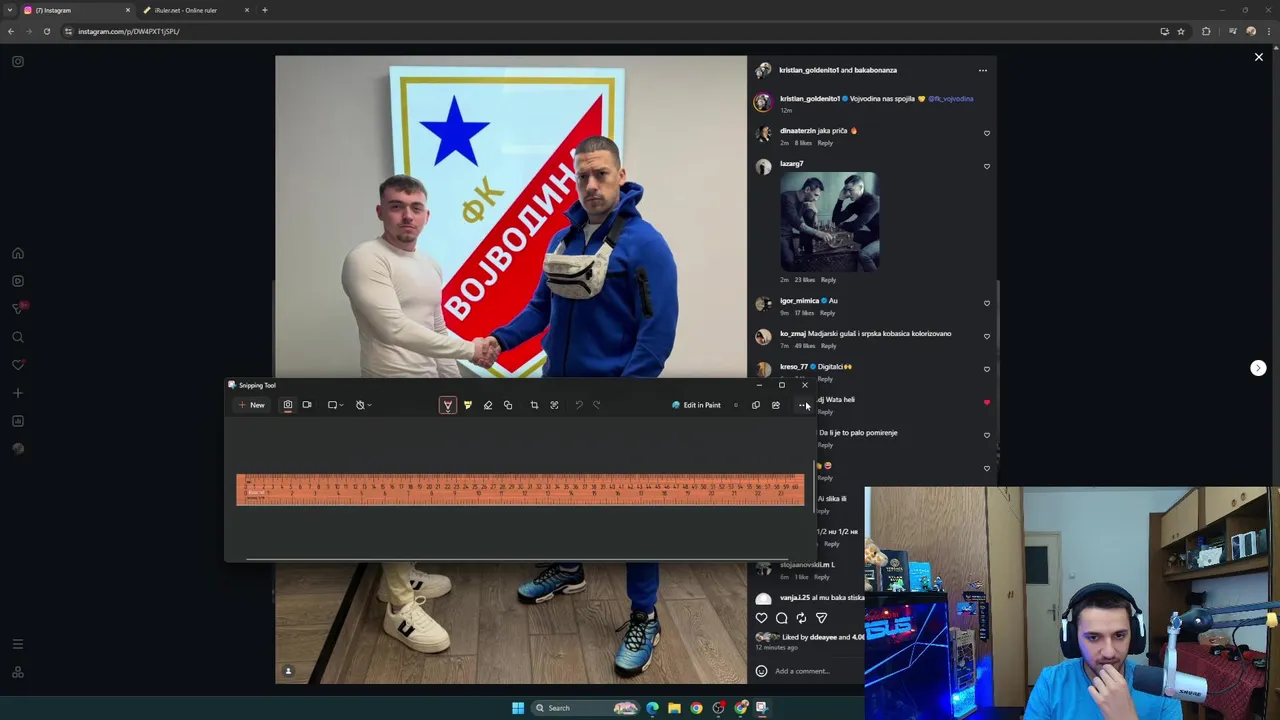
Task: Bookmark this page with star icon
Action: click(1181, 31)
